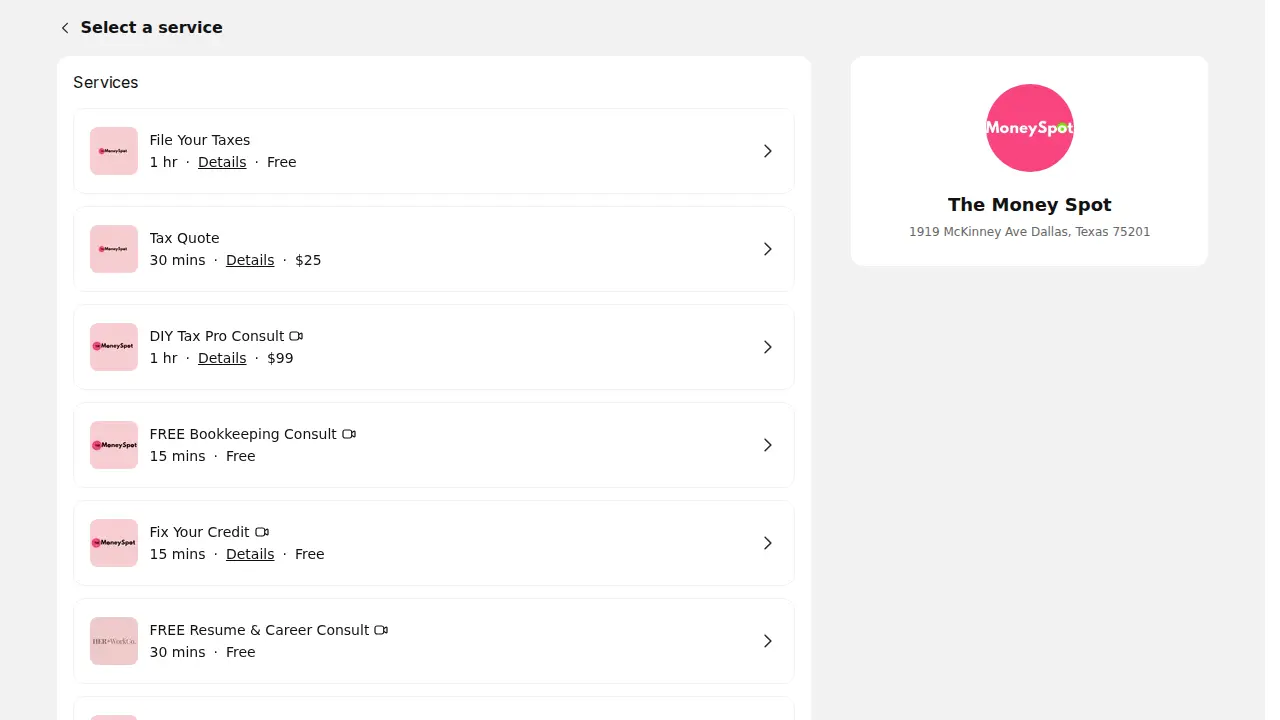Viewport: 1280px width, 720px height.
Task: Click the Fix Your Credit logo thumbnail
Action: point(114,543)
